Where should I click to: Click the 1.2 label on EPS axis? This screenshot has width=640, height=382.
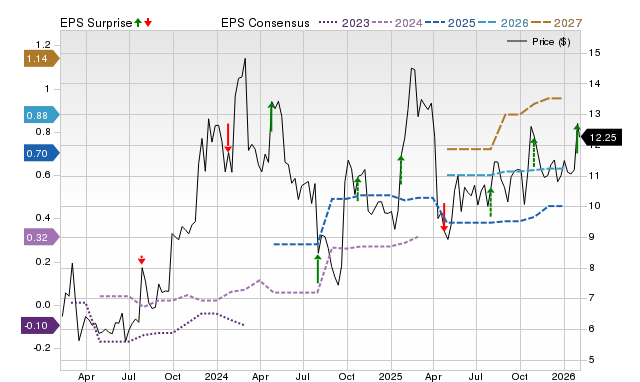pyautogui.click(x=43, y=44)
